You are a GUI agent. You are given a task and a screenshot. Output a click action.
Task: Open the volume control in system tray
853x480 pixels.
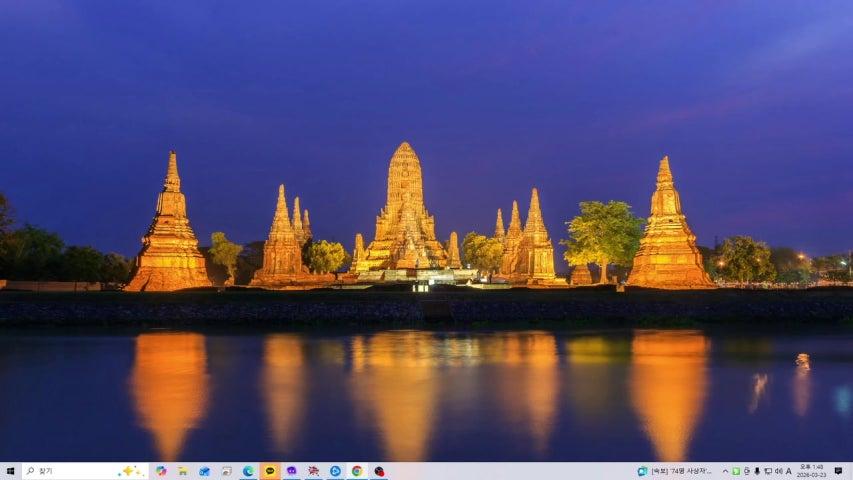(777, 471)
